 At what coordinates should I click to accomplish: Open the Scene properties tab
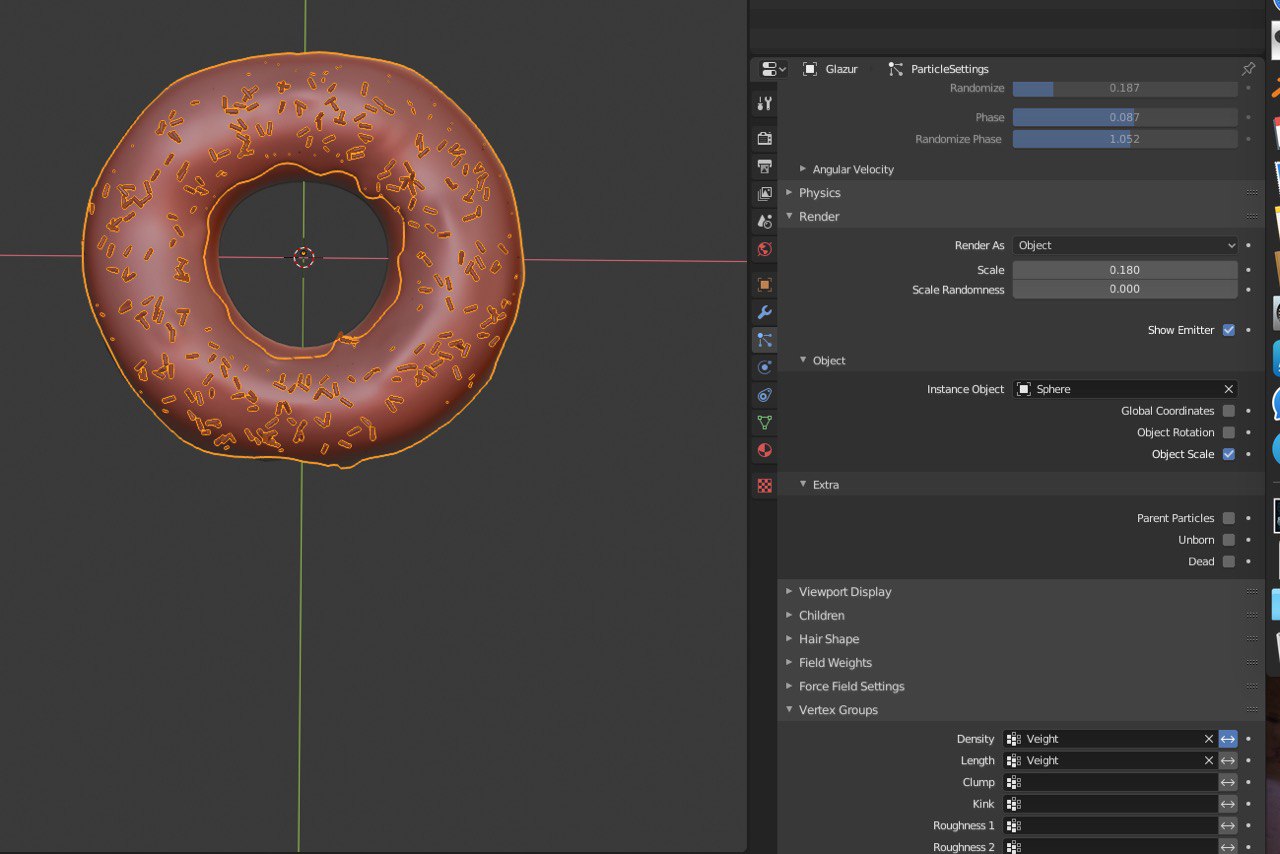click(765, 221)
